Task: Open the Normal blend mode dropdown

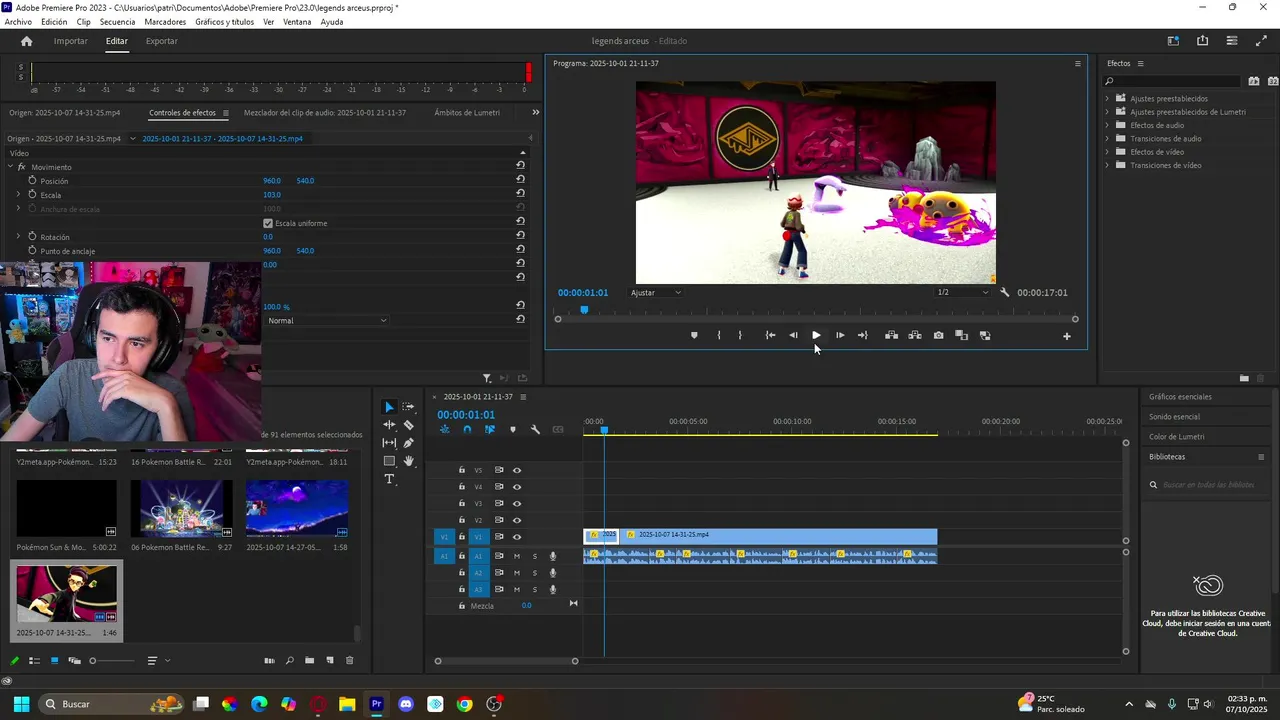Action: (327, 321)
